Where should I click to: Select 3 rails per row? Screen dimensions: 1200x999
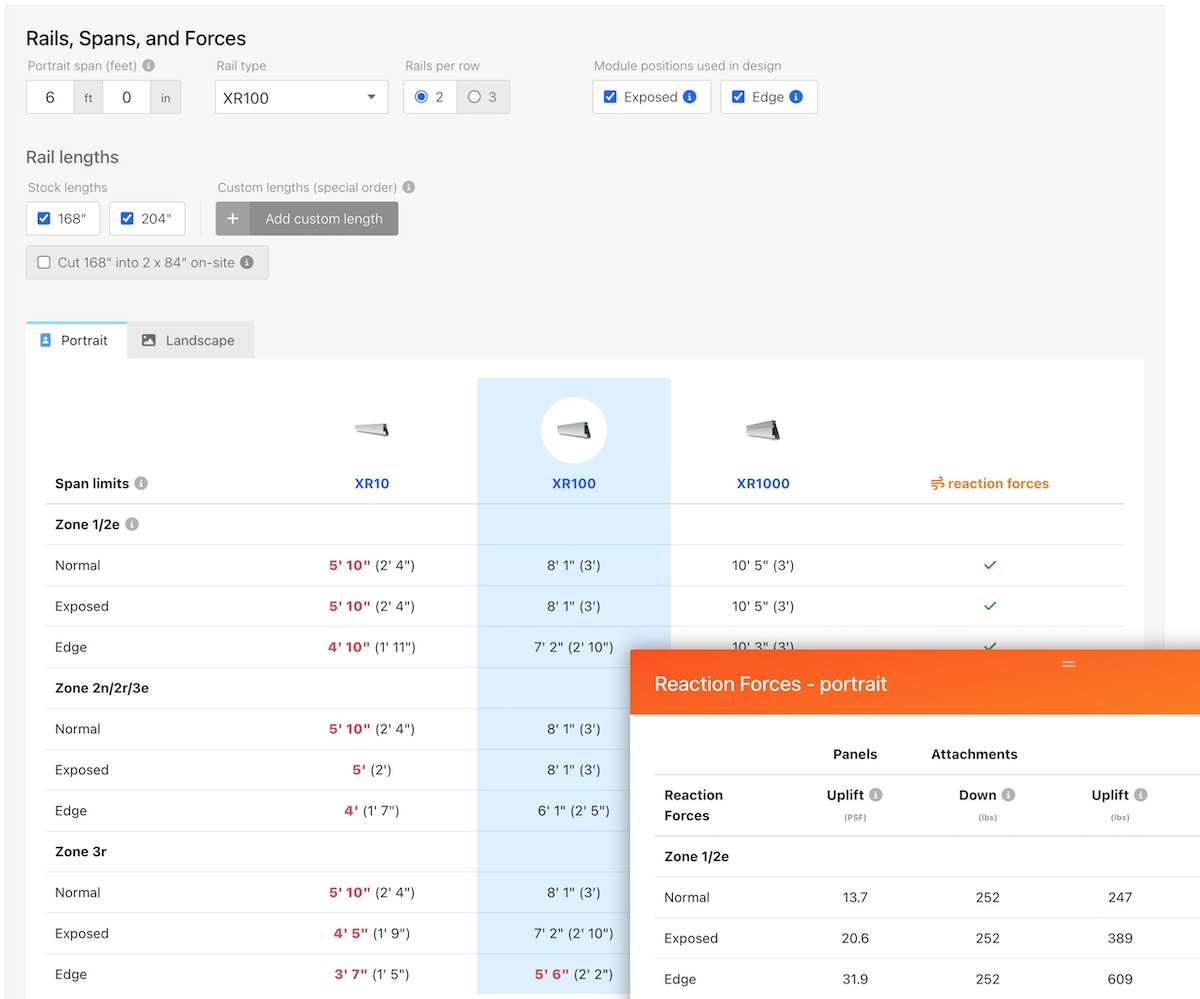[x=474, y=97]
